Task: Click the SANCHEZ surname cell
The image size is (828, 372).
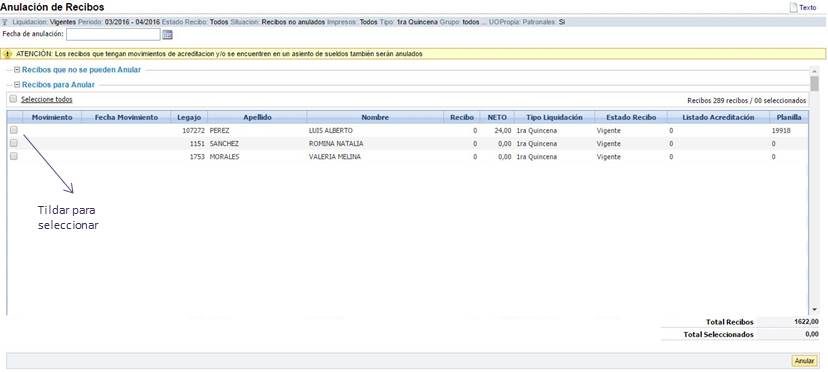Action: (x=224, y=144)
